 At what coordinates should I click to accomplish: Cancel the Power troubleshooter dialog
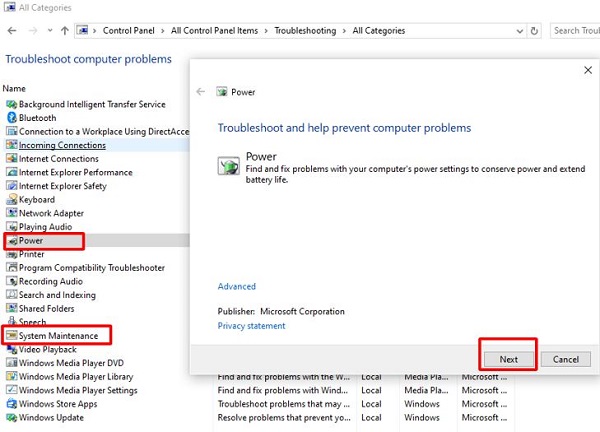[x=566, y=359]
